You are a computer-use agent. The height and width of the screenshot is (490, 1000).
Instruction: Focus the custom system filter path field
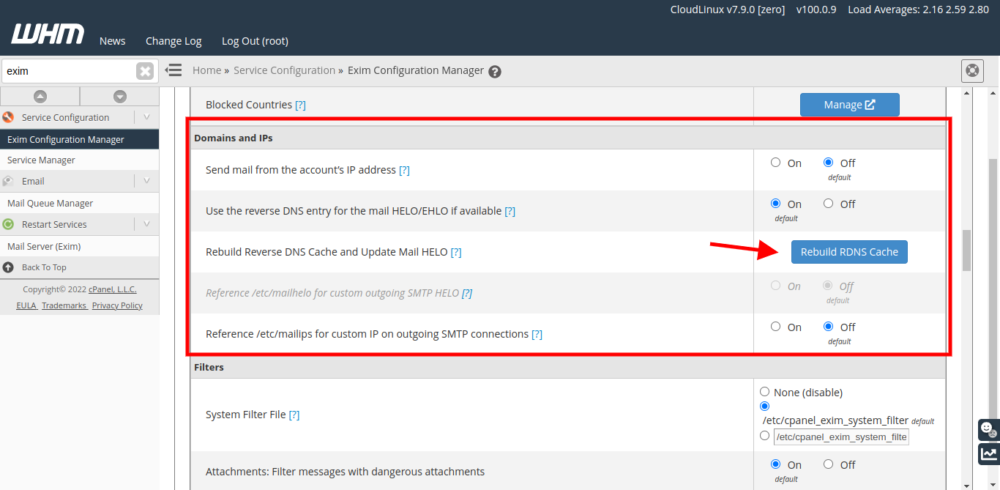[841, 437]
